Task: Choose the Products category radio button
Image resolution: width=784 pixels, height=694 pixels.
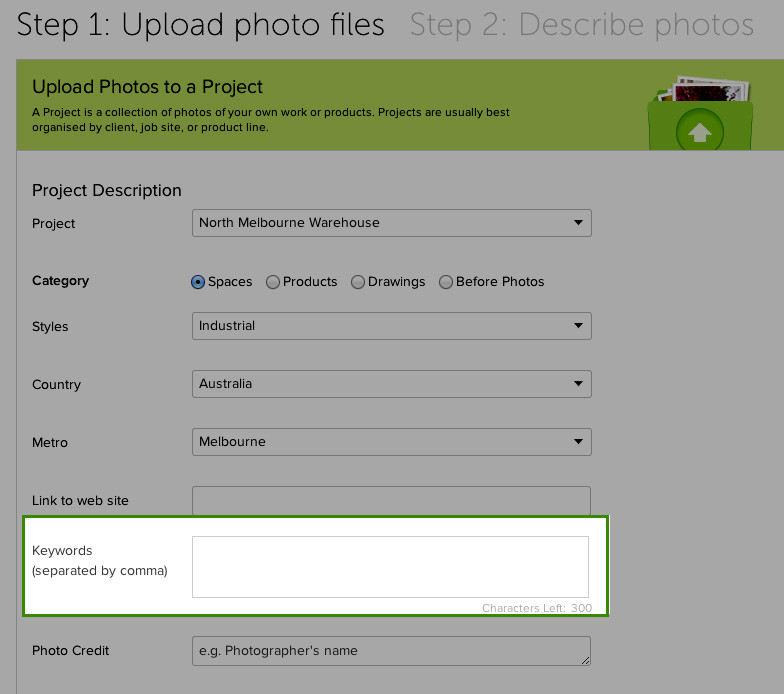Action: [x=272, y=282]
